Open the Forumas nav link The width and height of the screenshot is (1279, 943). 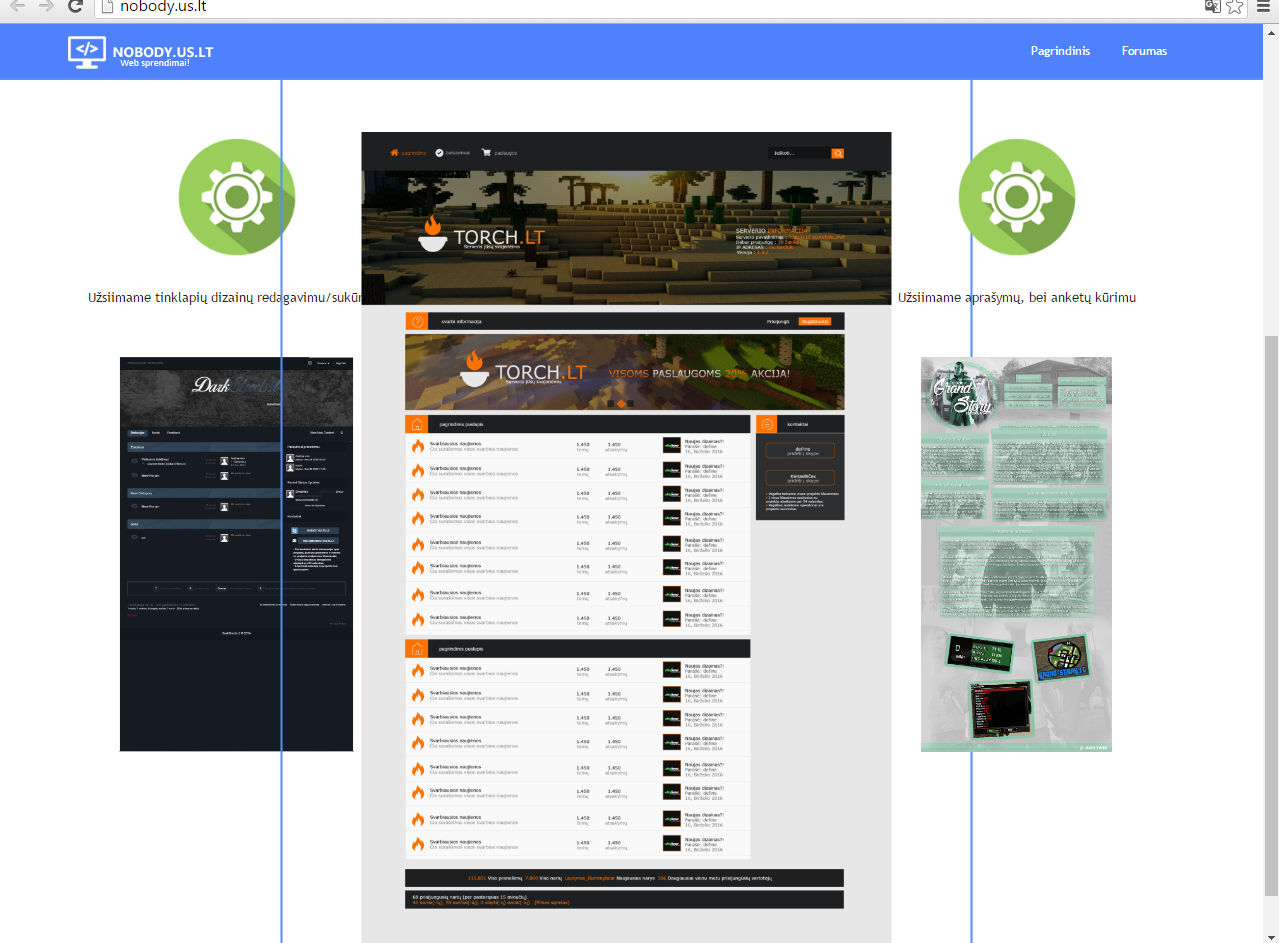tap(1144, 51)
